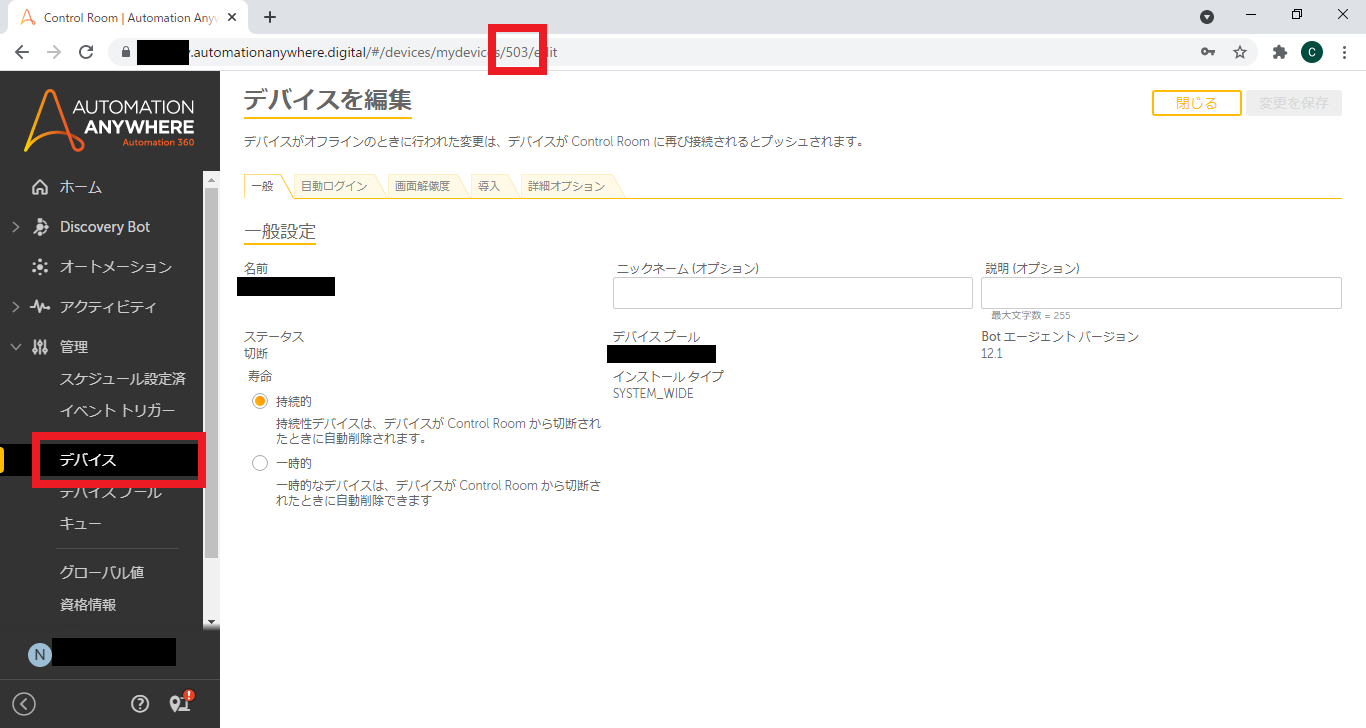Click the browser address bar URL
This screenshot has width=1366, height=728.
click(373, 52)
